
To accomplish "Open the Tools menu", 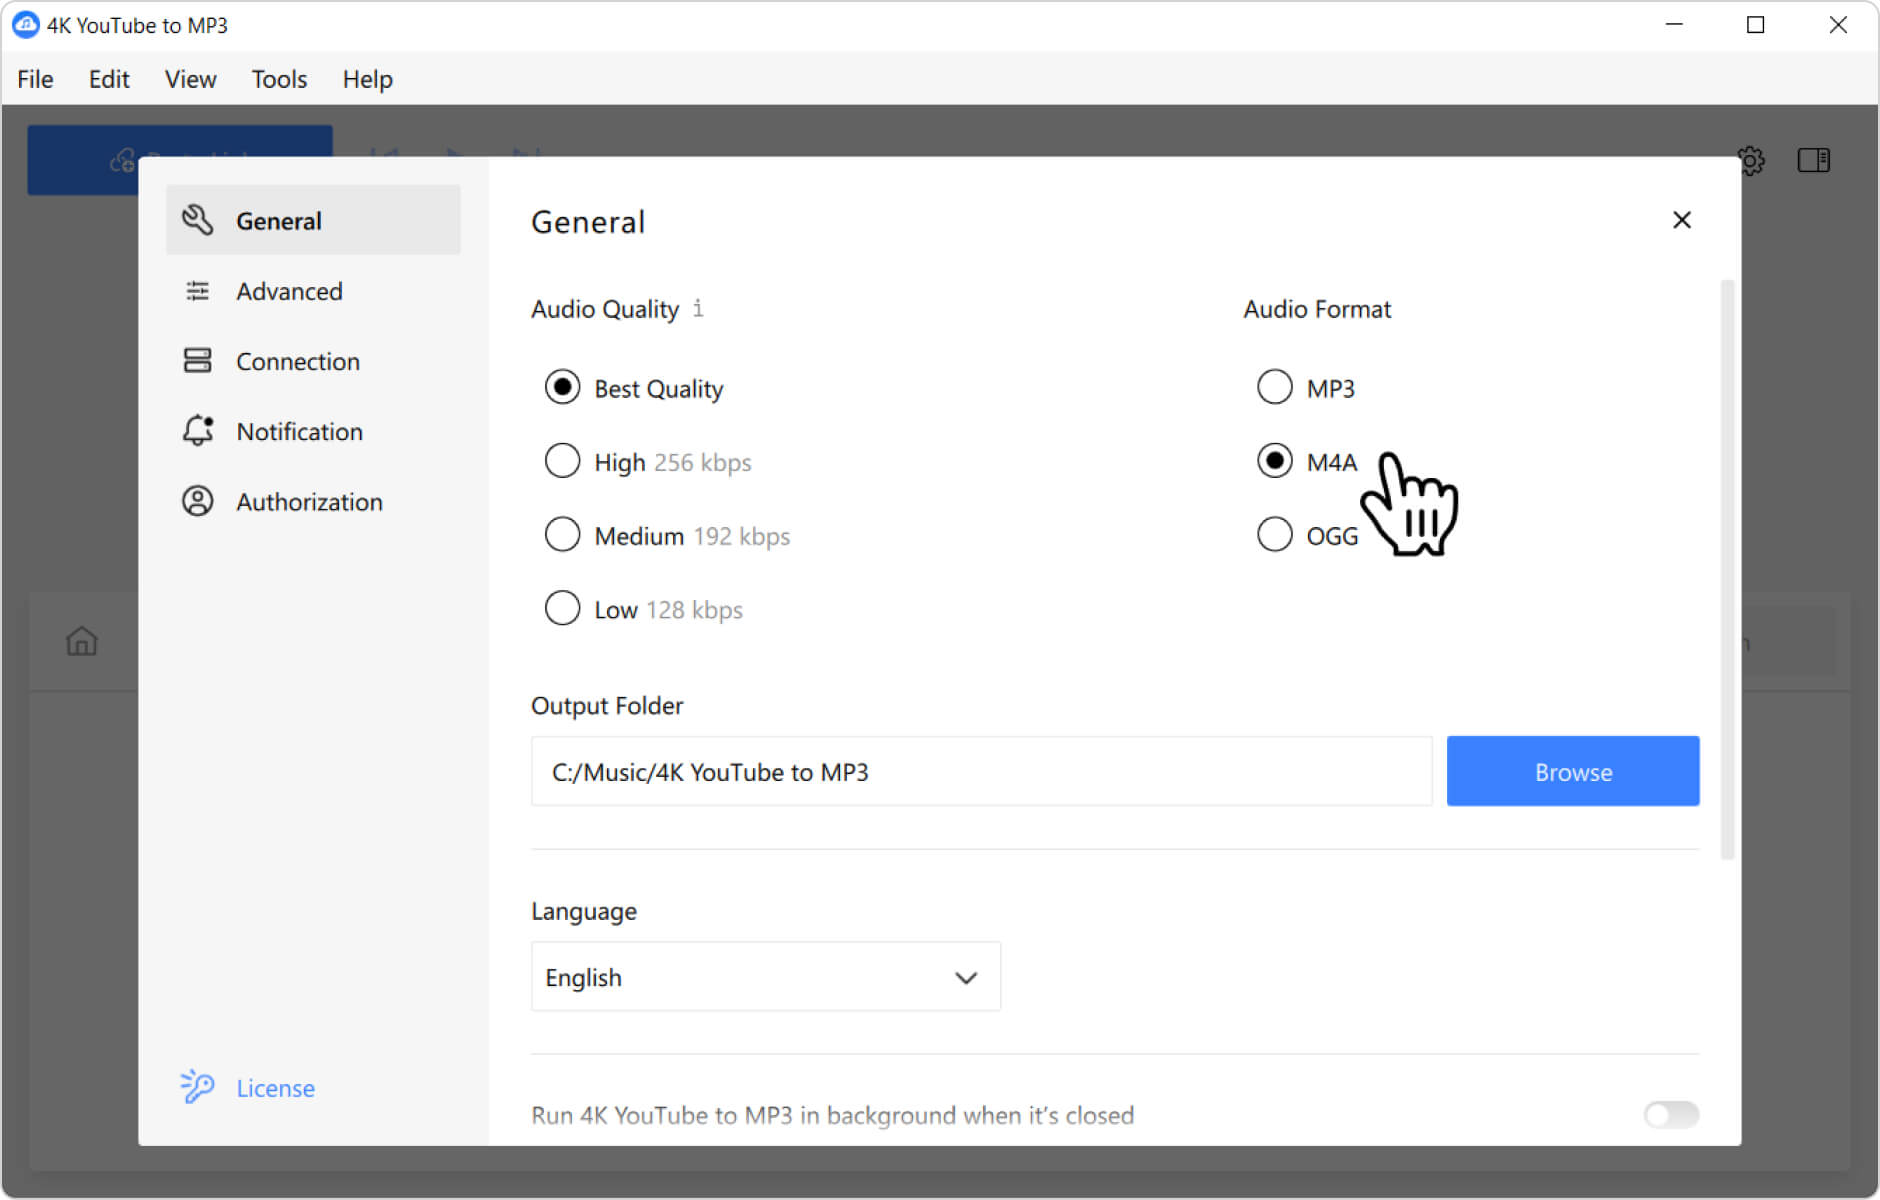I will click(x=279, y=79).
